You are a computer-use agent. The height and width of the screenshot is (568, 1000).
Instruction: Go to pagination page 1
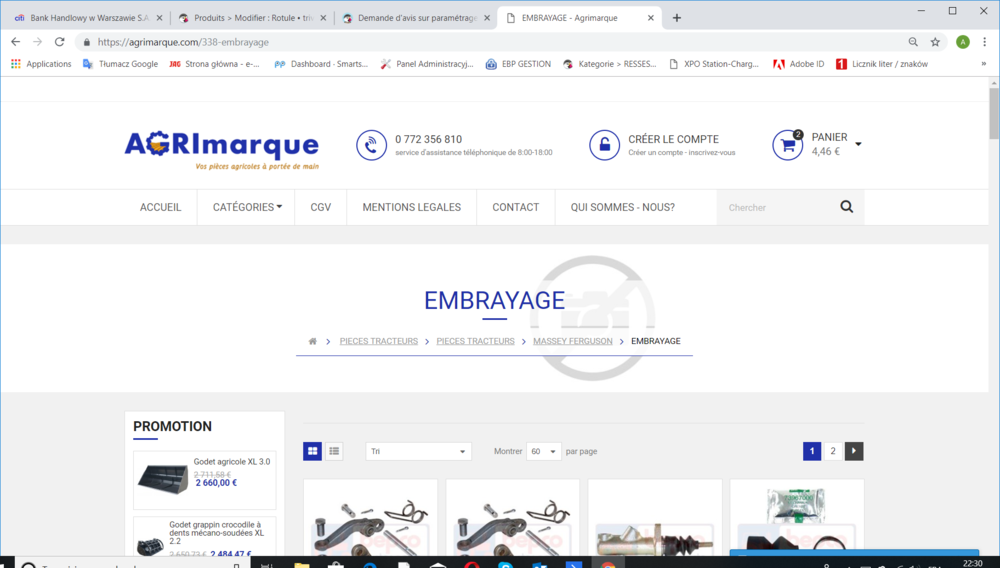coord(812,451)
